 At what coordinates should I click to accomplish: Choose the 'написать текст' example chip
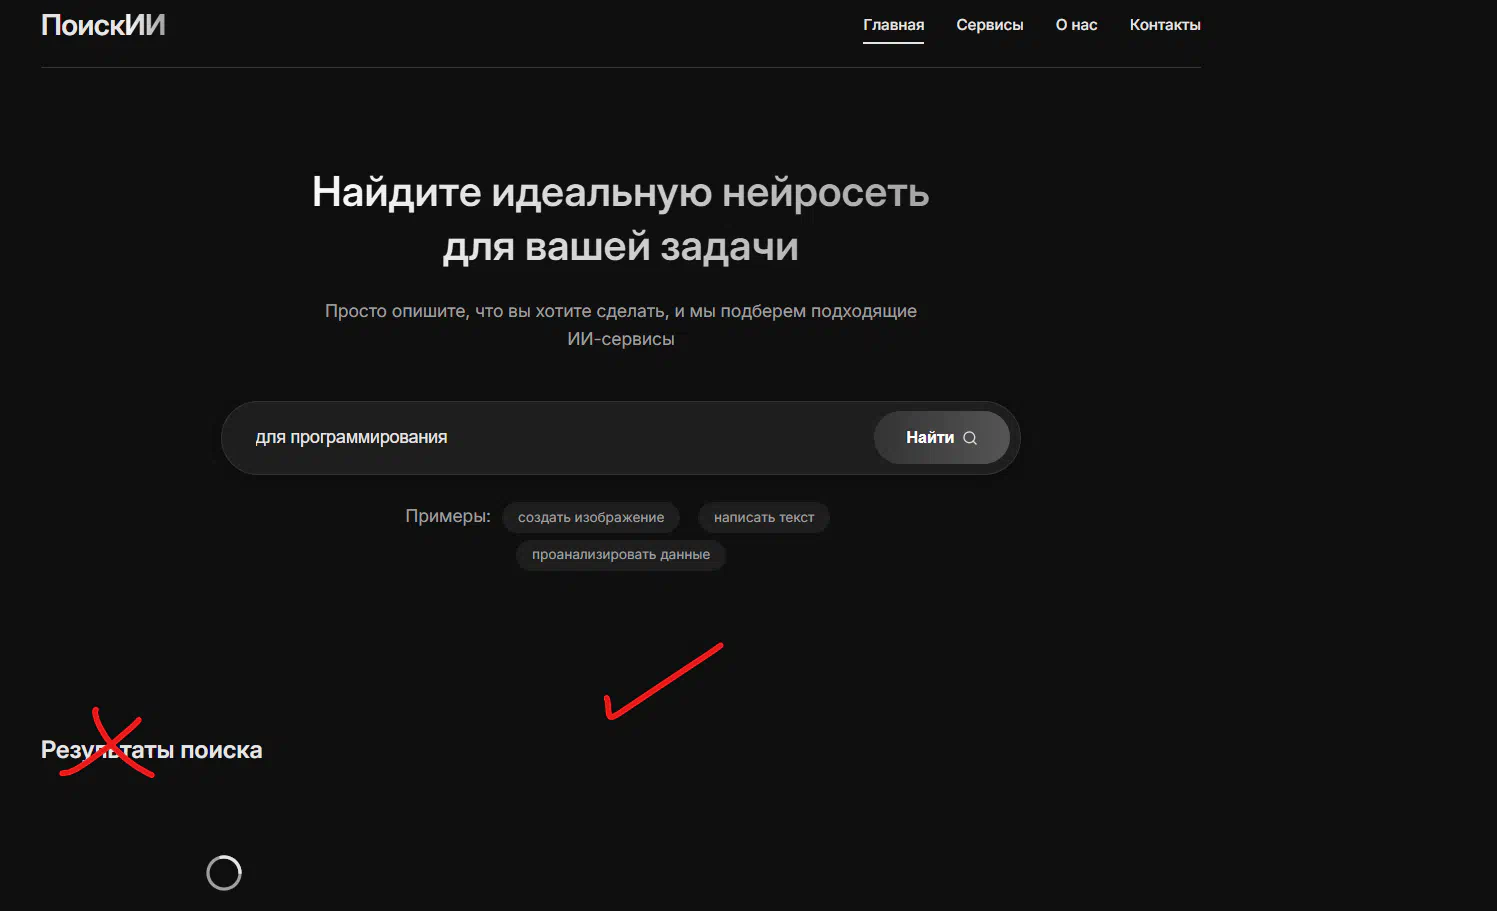tap(763, 517)
